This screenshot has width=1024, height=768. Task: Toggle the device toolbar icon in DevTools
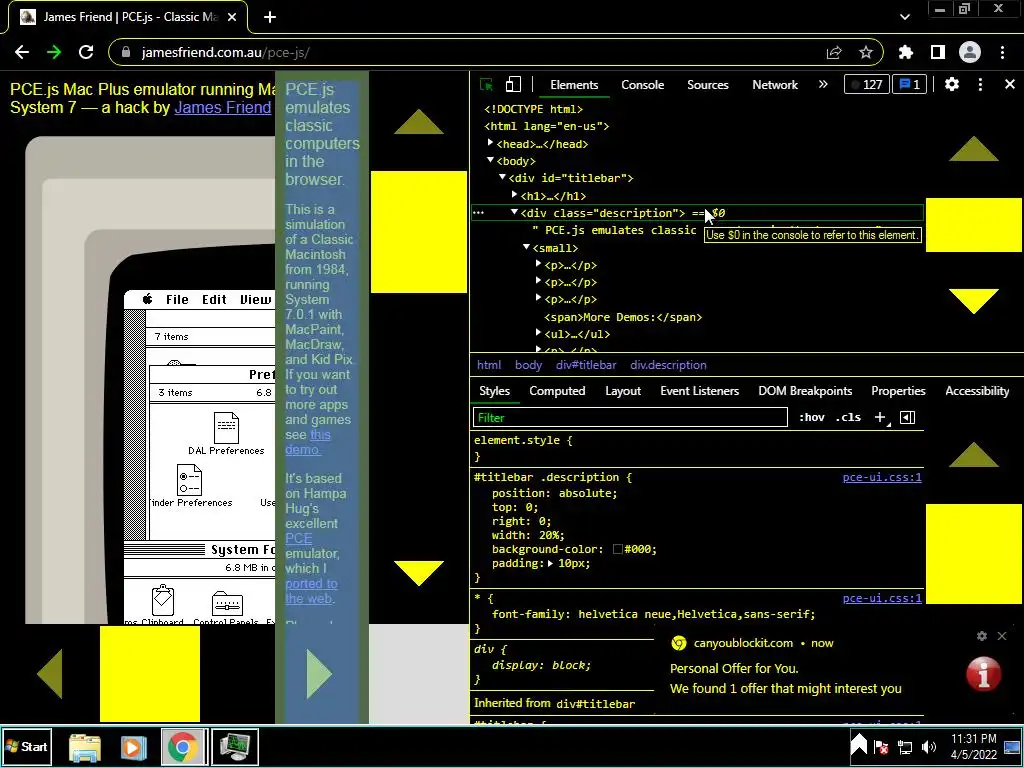click(x=513, y=85)
